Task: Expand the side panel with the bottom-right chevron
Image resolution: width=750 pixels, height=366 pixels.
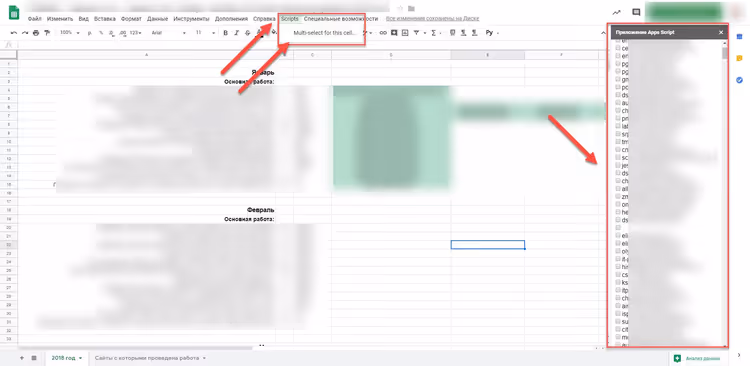Action: coord(739,355)
